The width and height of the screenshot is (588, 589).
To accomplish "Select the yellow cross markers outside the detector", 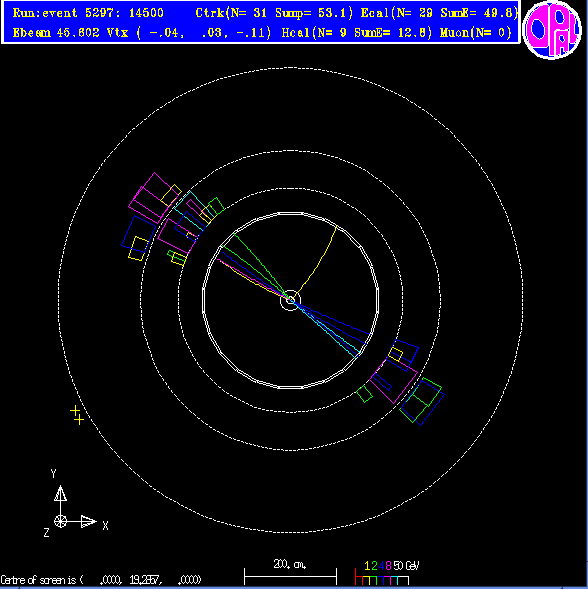I will coord(77,415).
